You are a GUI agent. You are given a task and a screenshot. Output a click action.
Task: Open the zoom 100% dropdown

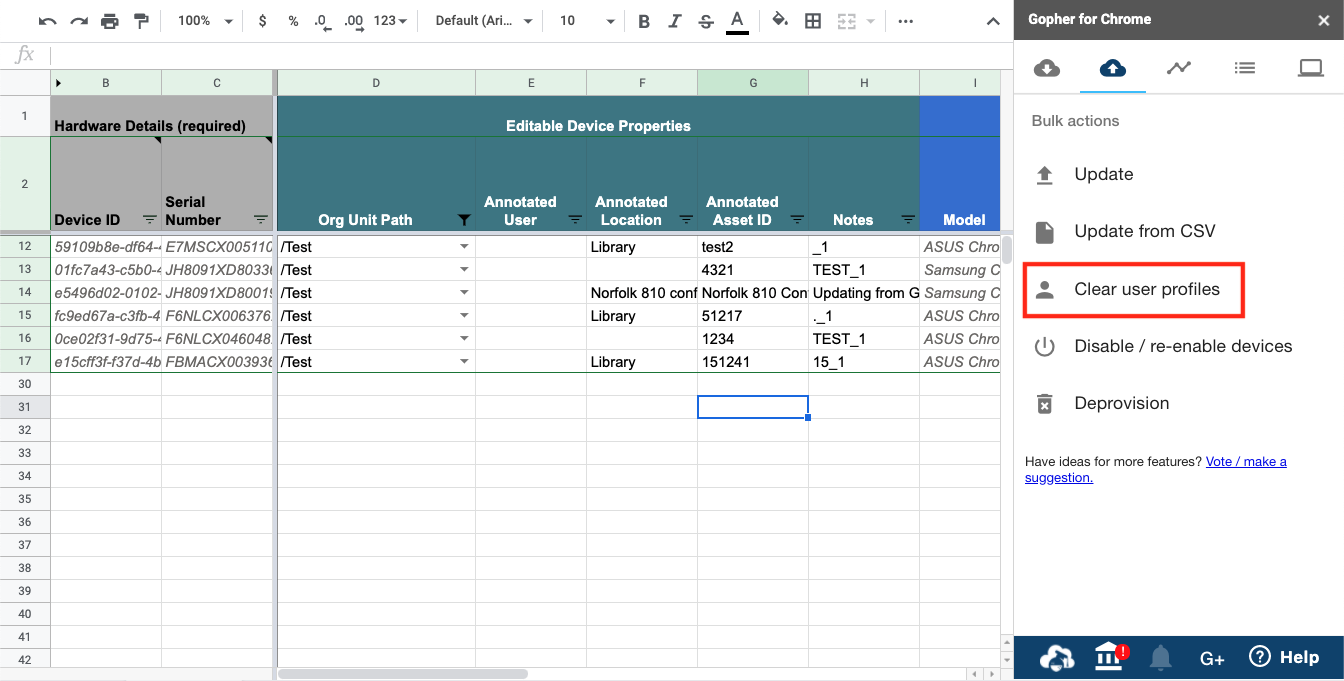click(x=204, y=21)
